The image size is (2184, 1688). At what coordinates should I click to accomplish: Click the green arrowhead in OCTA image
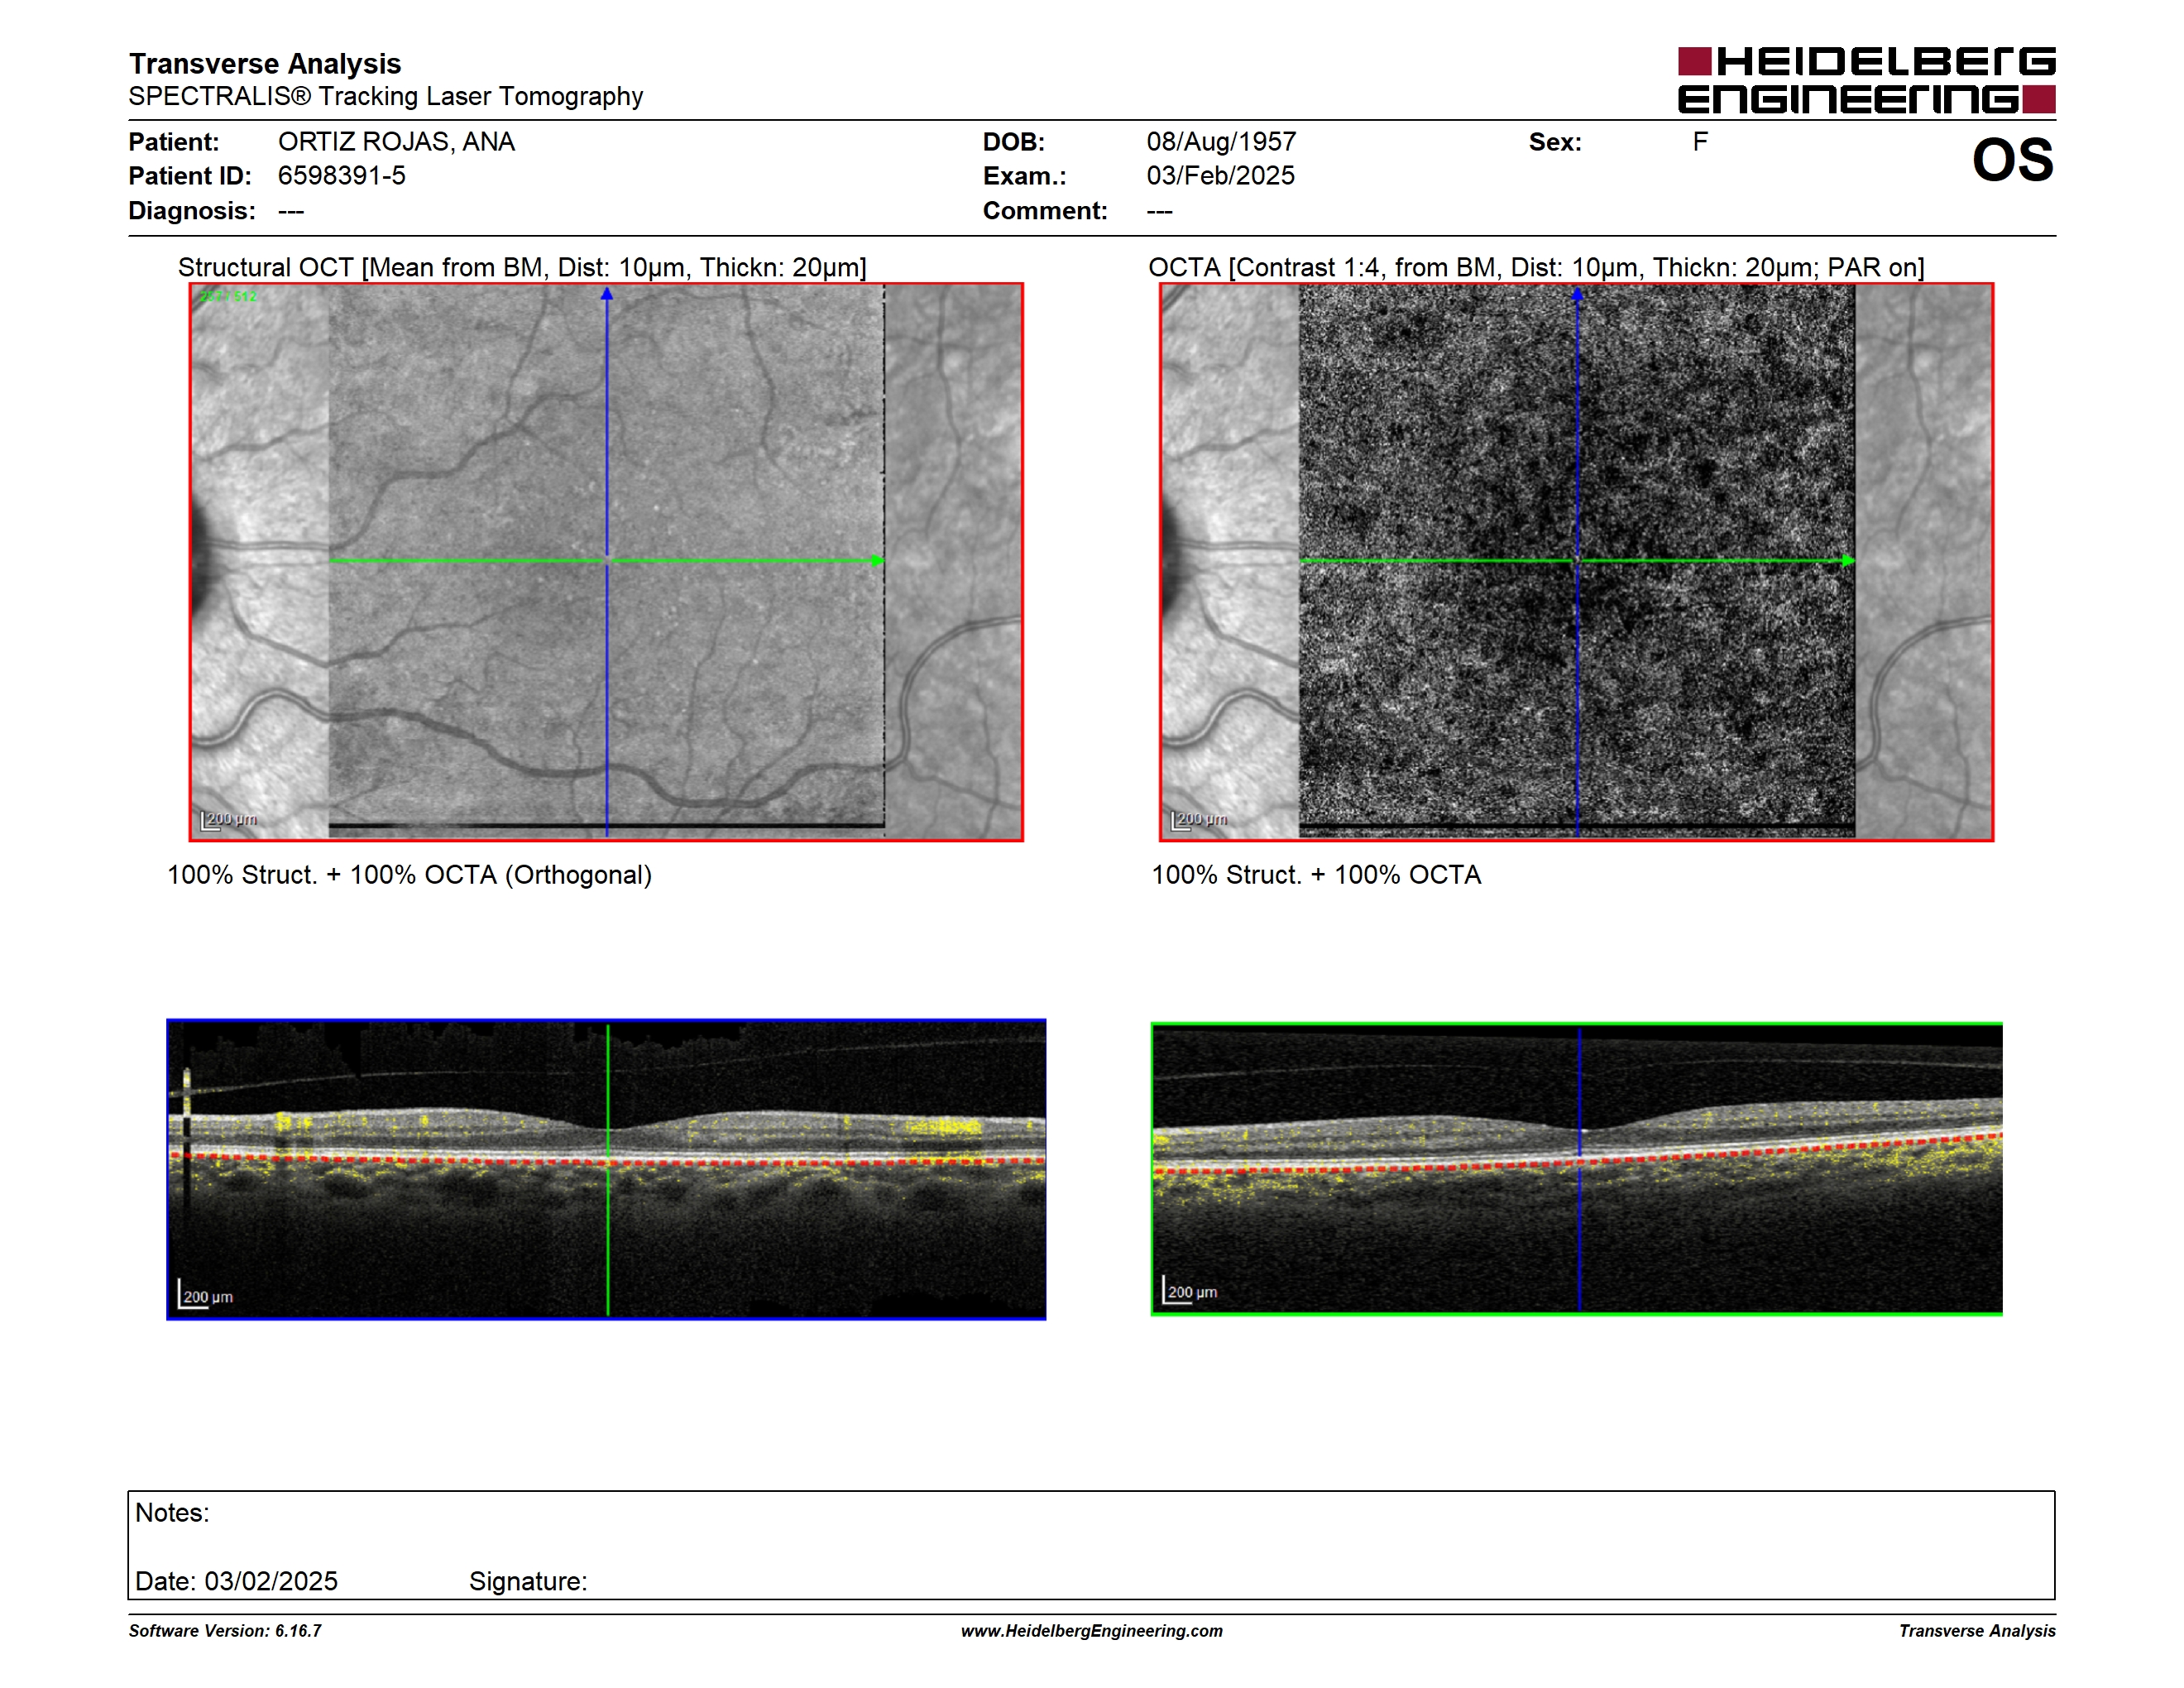pyautogui.click(x=1848, y=561)
